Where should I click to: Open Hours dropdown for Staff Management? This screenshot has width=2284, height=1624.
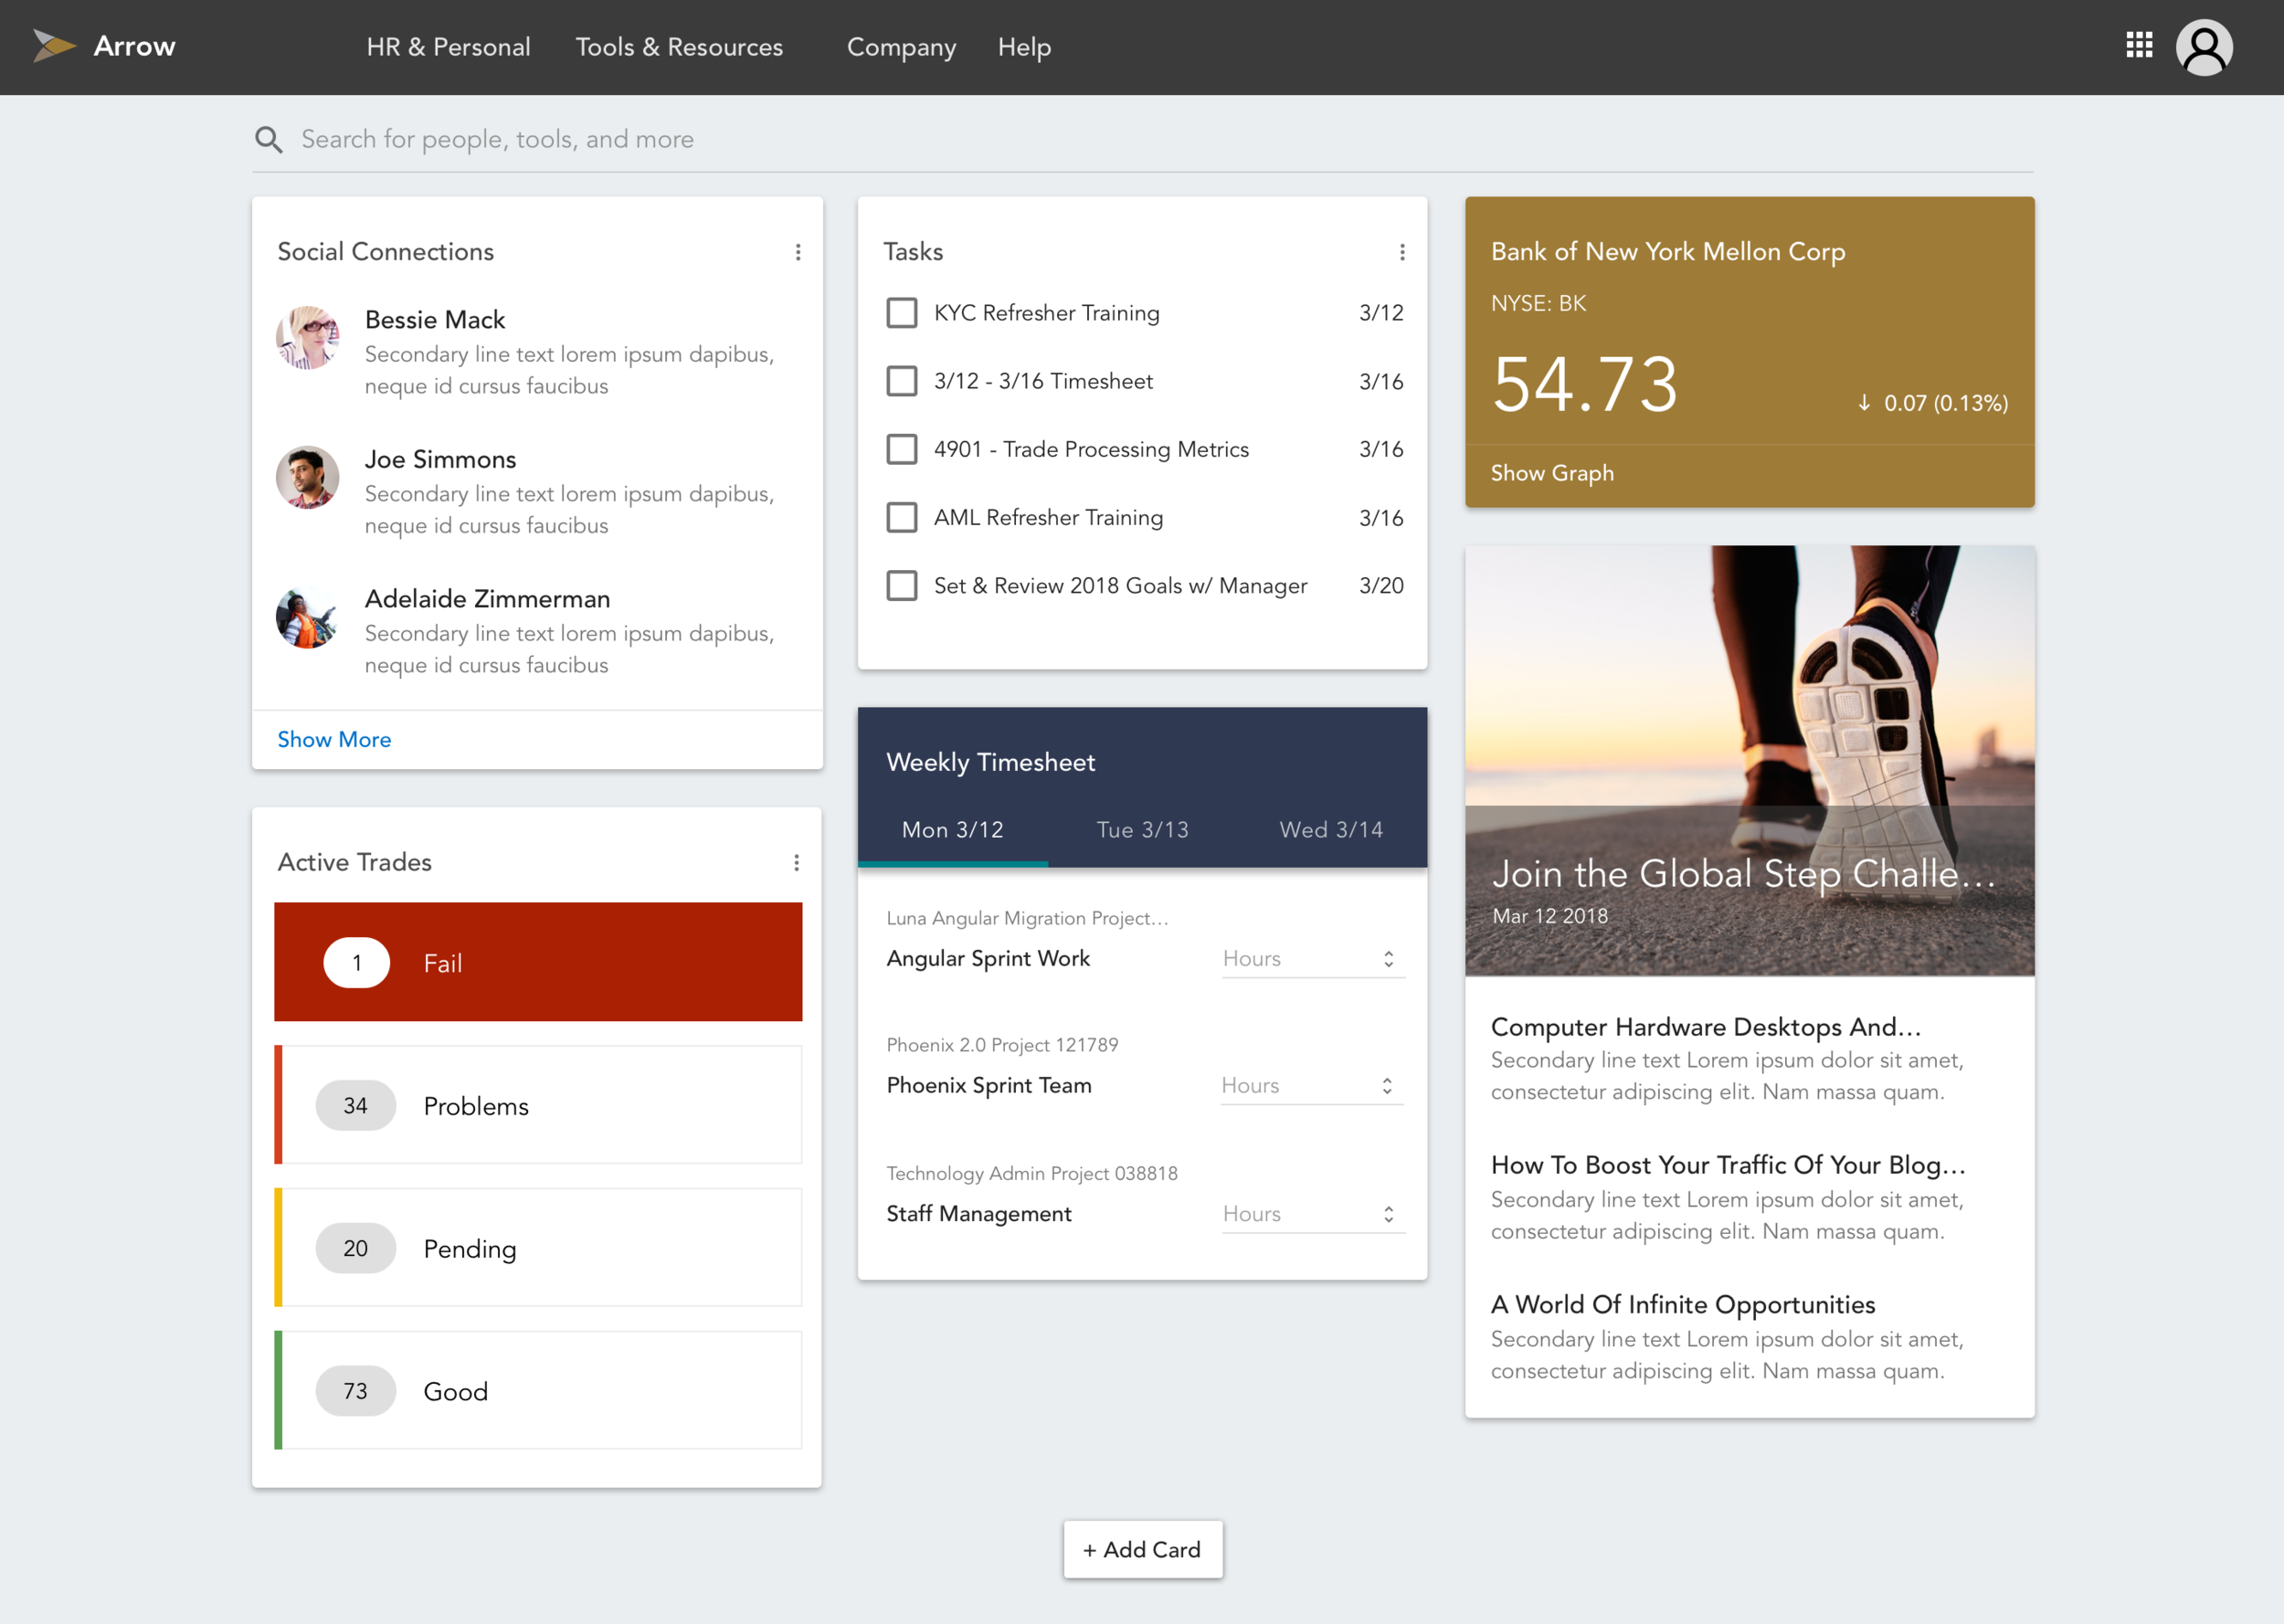pos(1312,1214)
